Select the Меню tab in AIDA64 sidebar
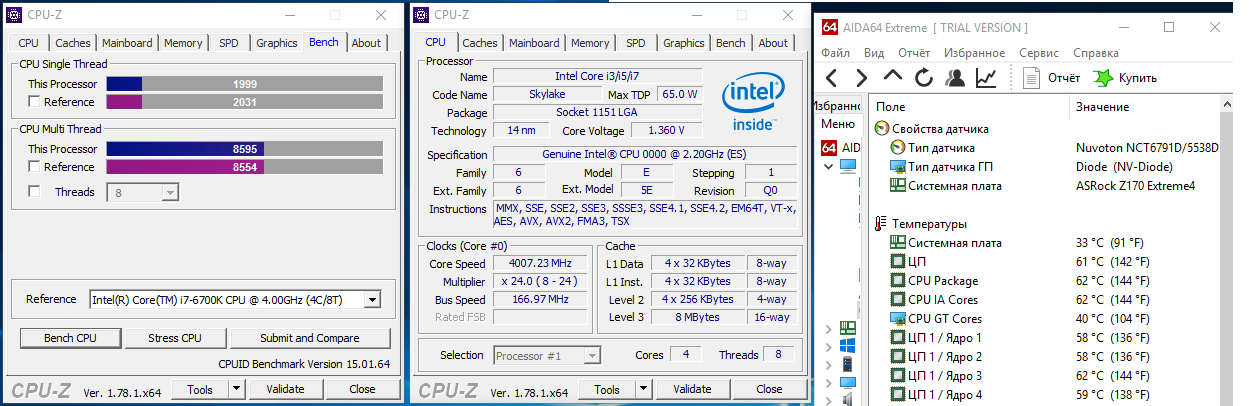 pos(838,124)
